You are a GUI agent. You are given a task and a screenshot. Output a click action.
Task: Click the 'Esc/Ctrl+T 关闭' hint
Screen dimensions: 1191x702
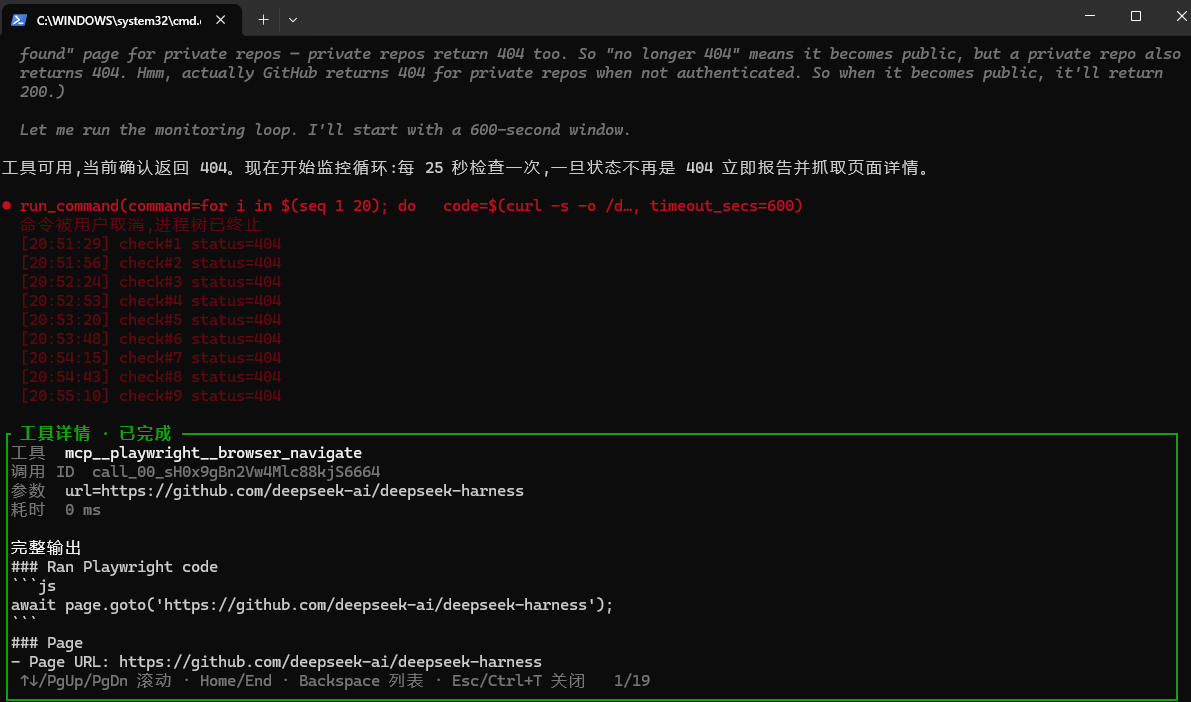[518, 681]
